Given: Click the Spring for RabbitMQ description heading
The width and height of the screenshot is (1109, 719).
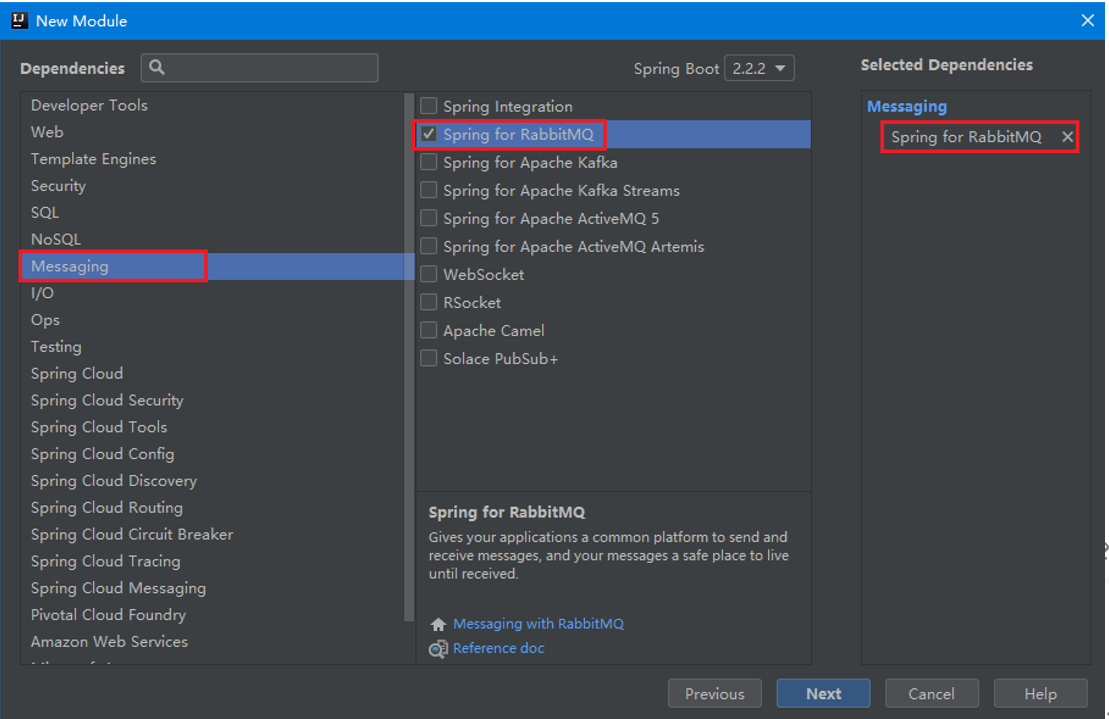Looking at the screenshot, I should [506, 513].
